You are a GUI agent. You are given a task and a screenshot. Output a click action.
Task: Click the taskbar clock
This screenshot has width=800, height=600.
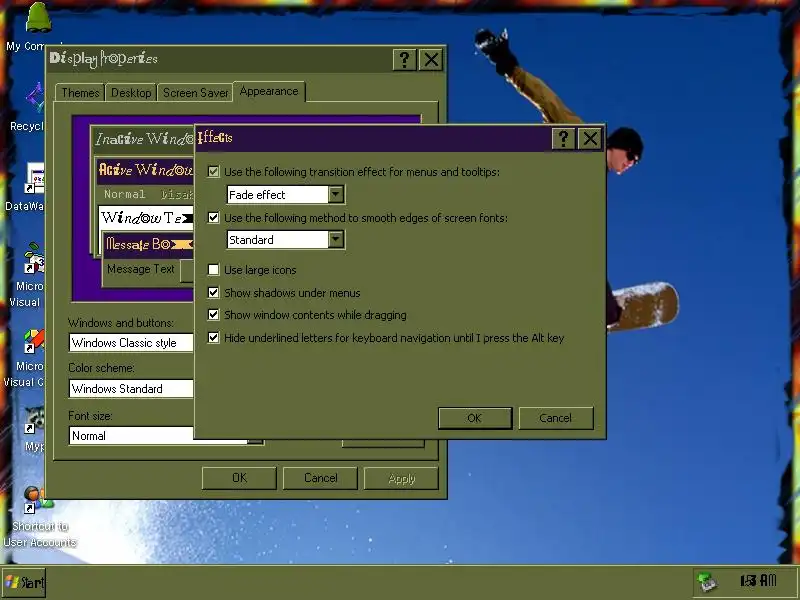[x=758, y=581]
